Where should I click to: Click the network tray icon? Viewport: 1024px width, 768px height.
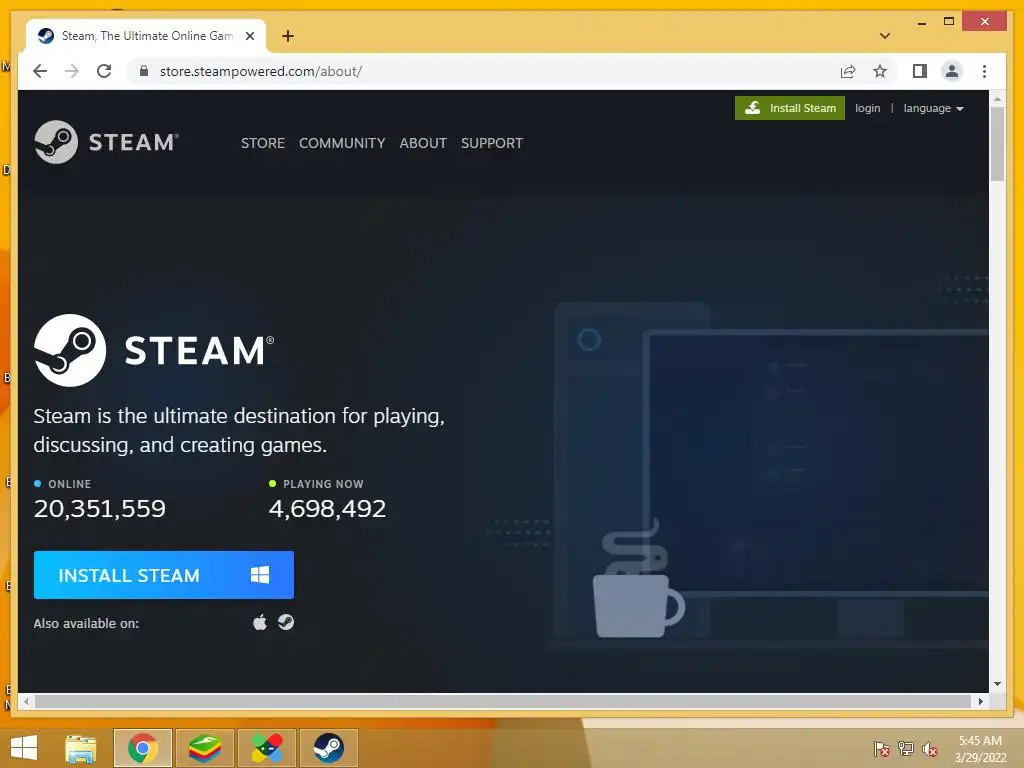tap(906, 748)
